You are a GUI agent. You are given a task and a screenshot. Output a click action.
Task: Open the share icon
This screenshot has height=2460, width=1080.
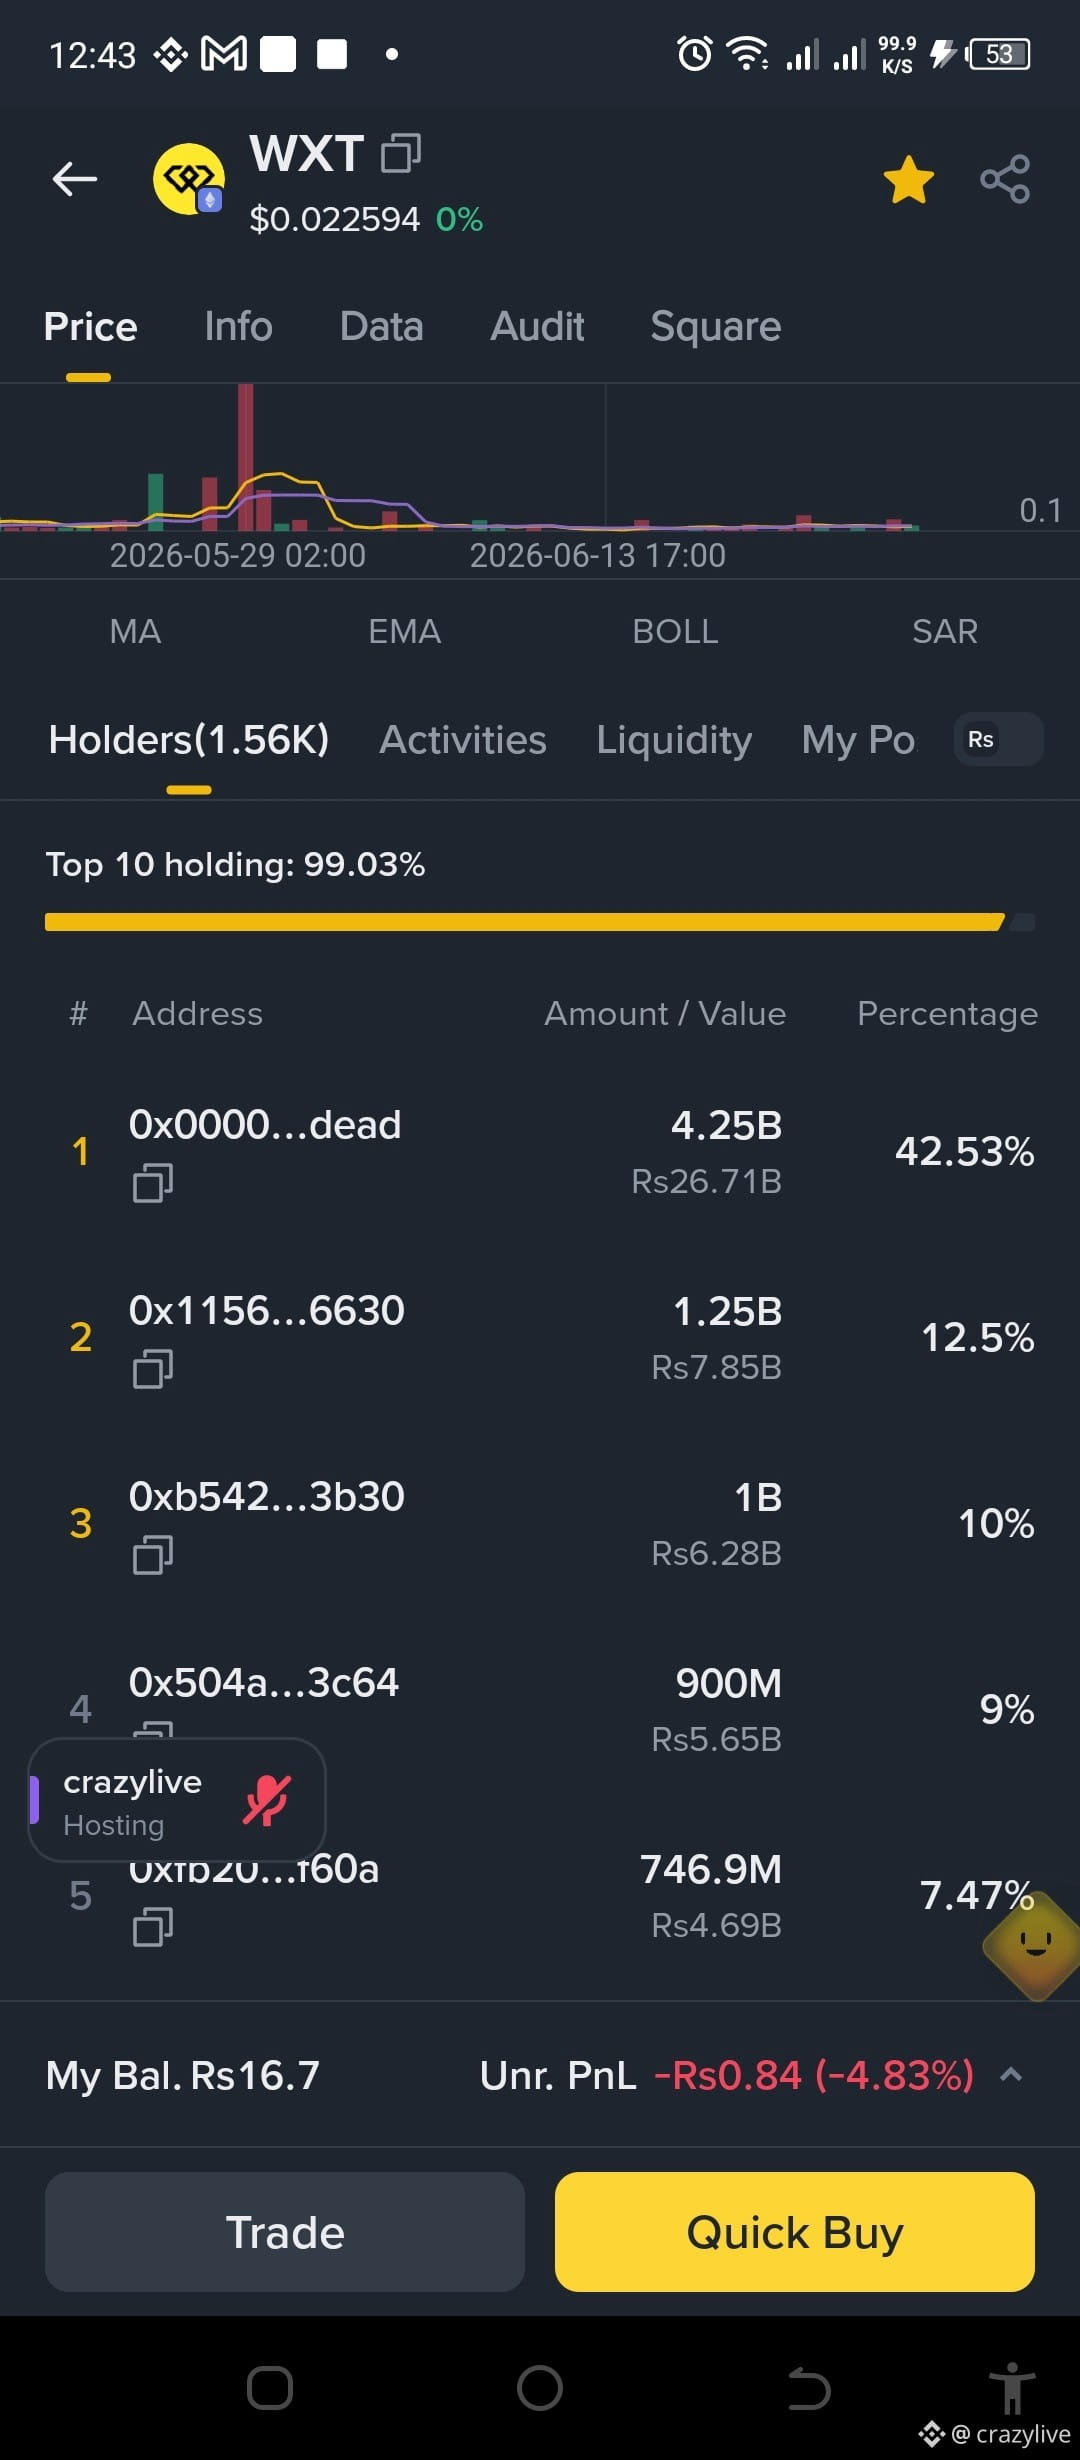(1005, 179)
